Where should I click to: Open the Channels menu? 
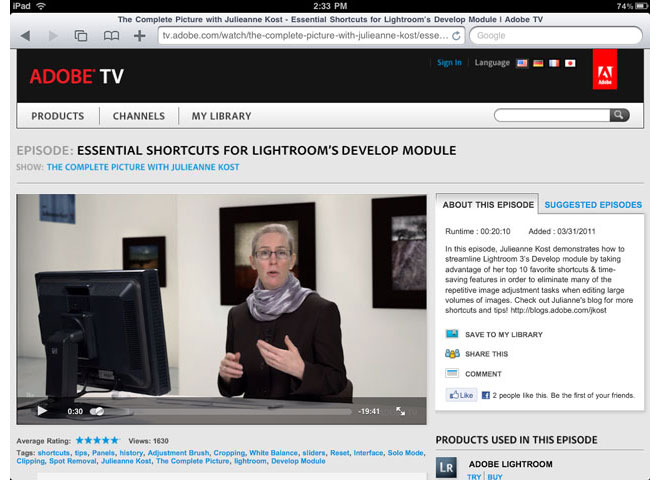click(x=139, y=116)
